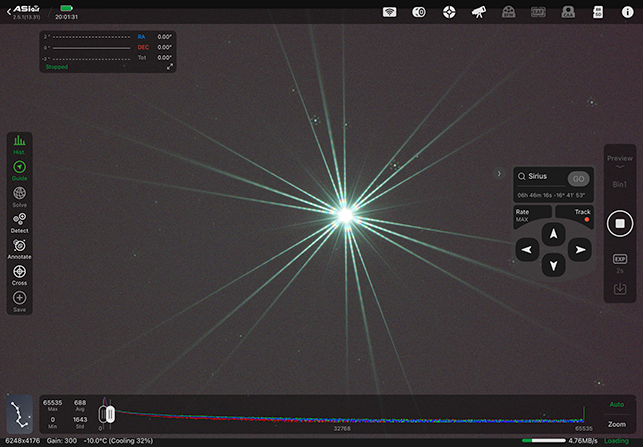Open the SD card storage icon
This screenshot has height=447, width=643.
tap(598, 12)
